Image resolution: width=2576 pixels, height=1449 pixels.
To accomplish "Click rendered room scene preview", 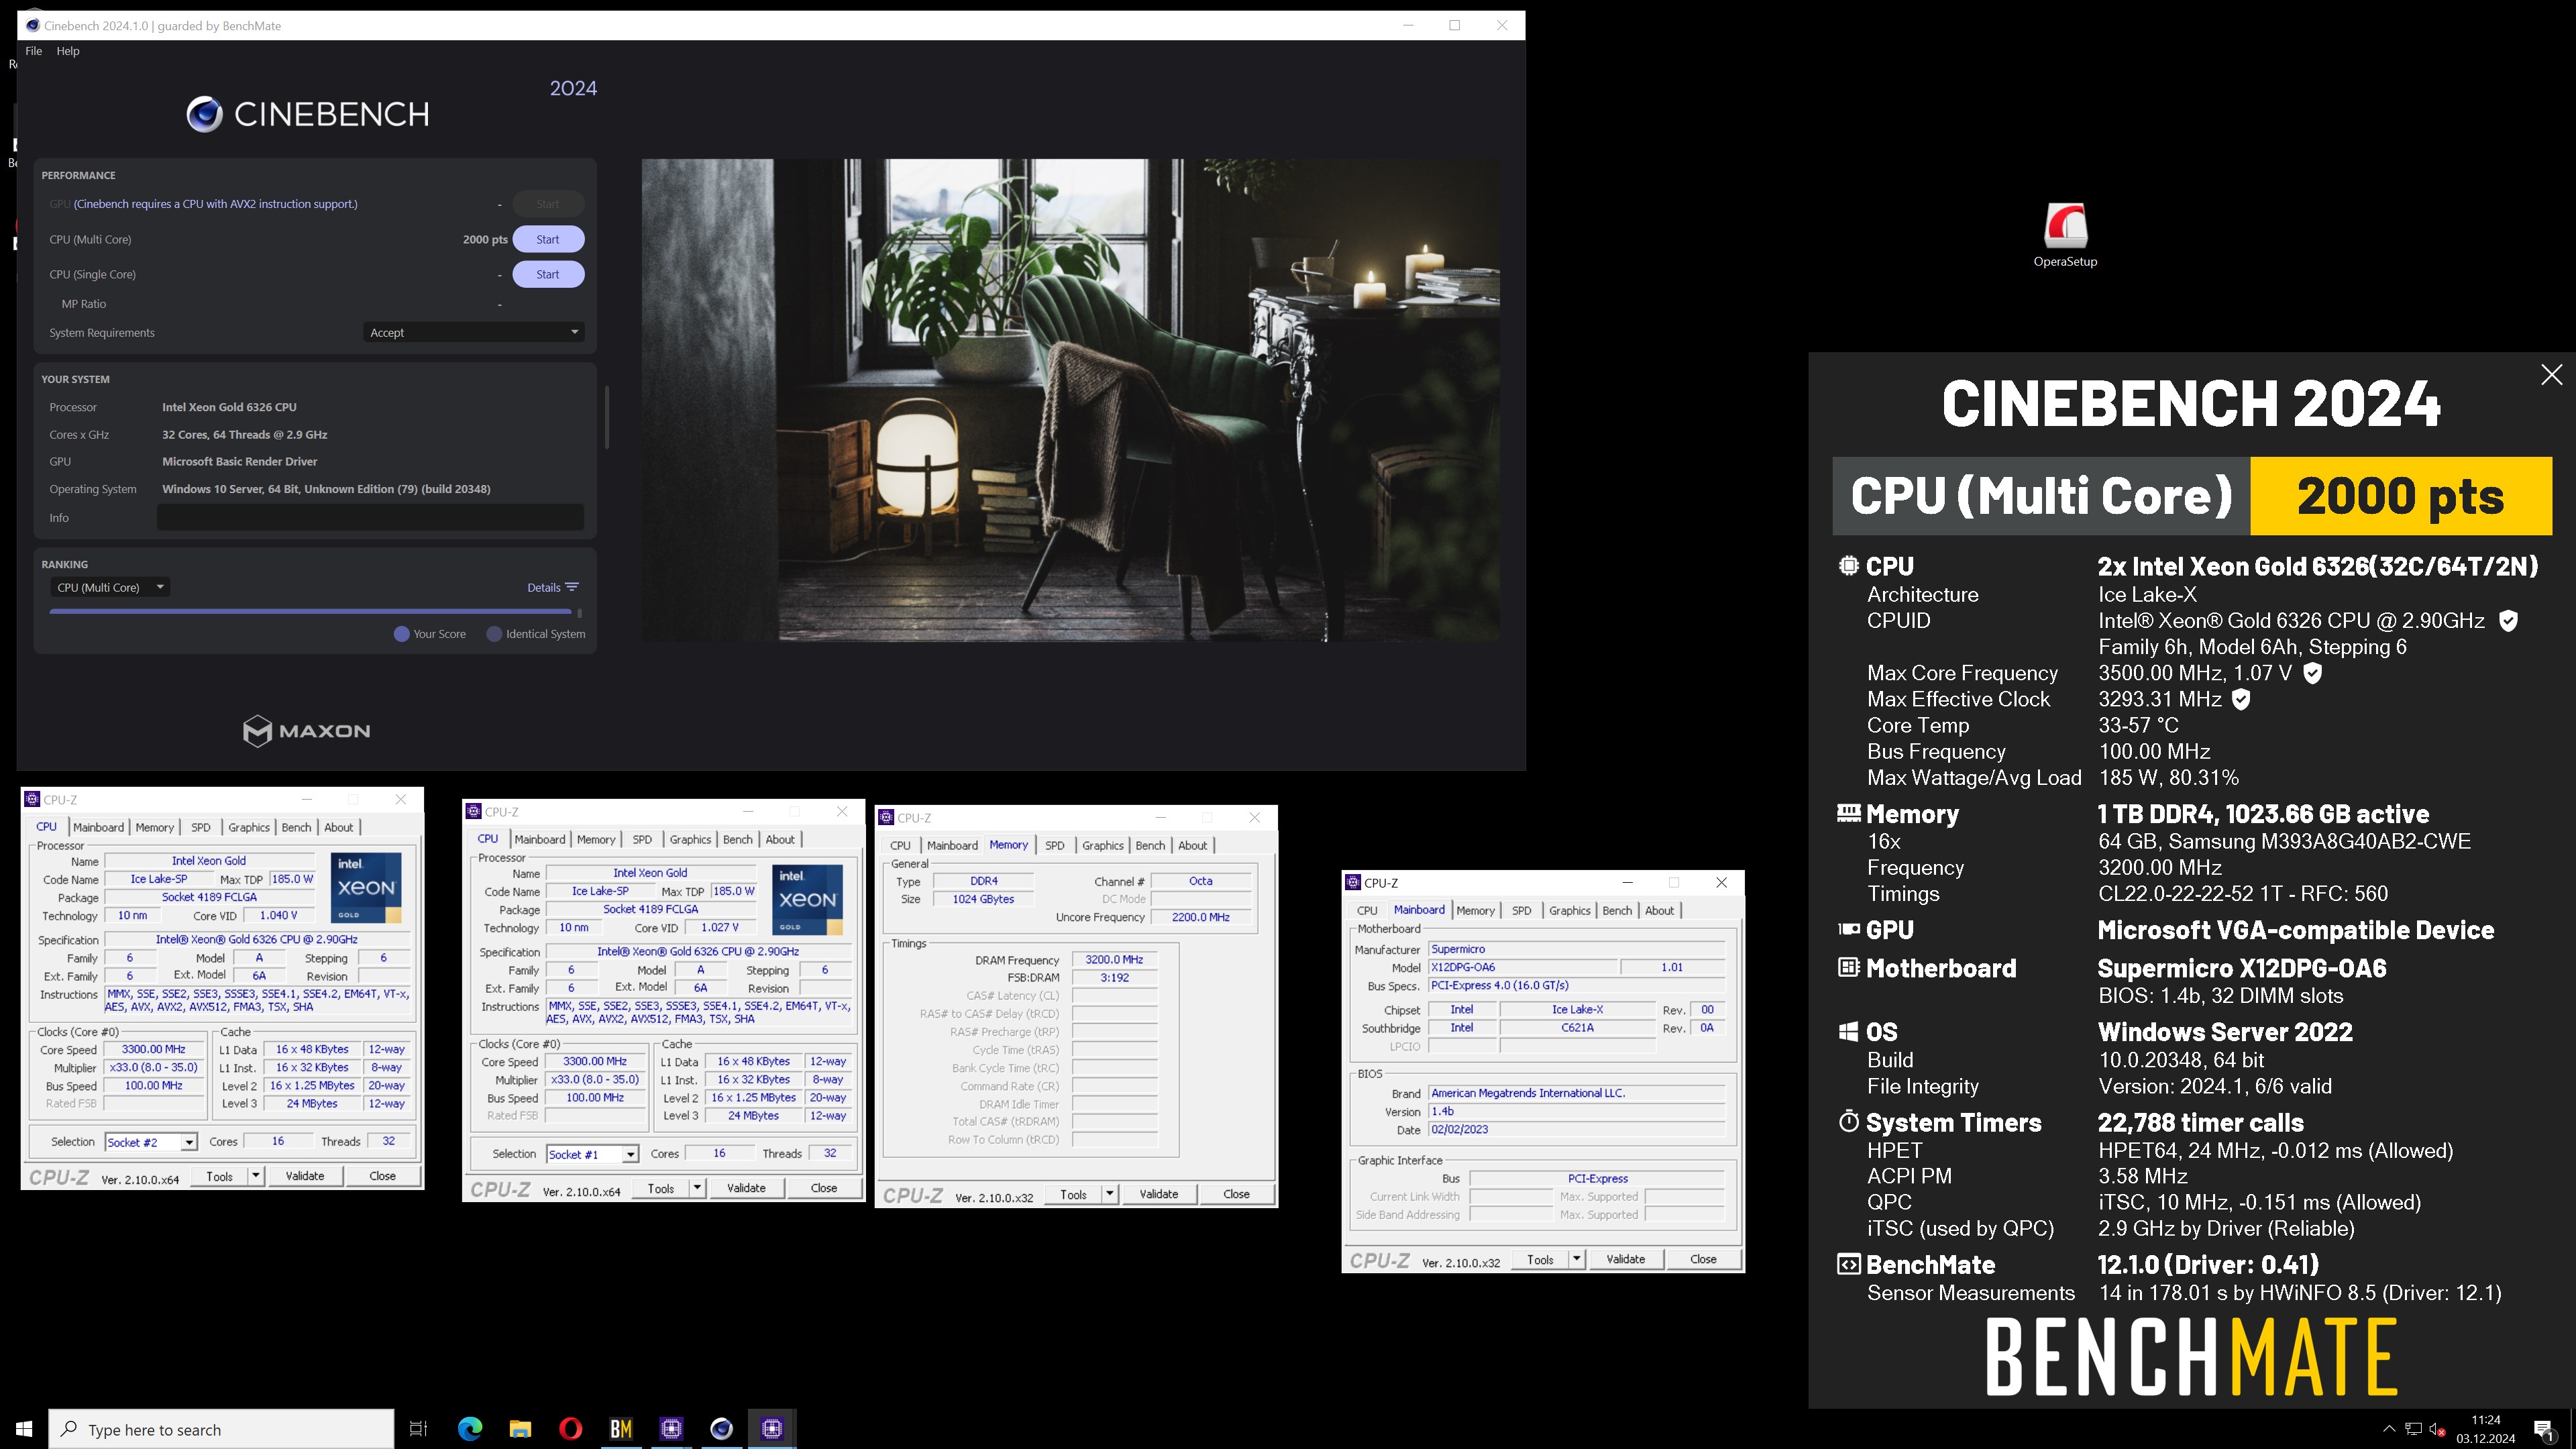I will pos(1070,400).
